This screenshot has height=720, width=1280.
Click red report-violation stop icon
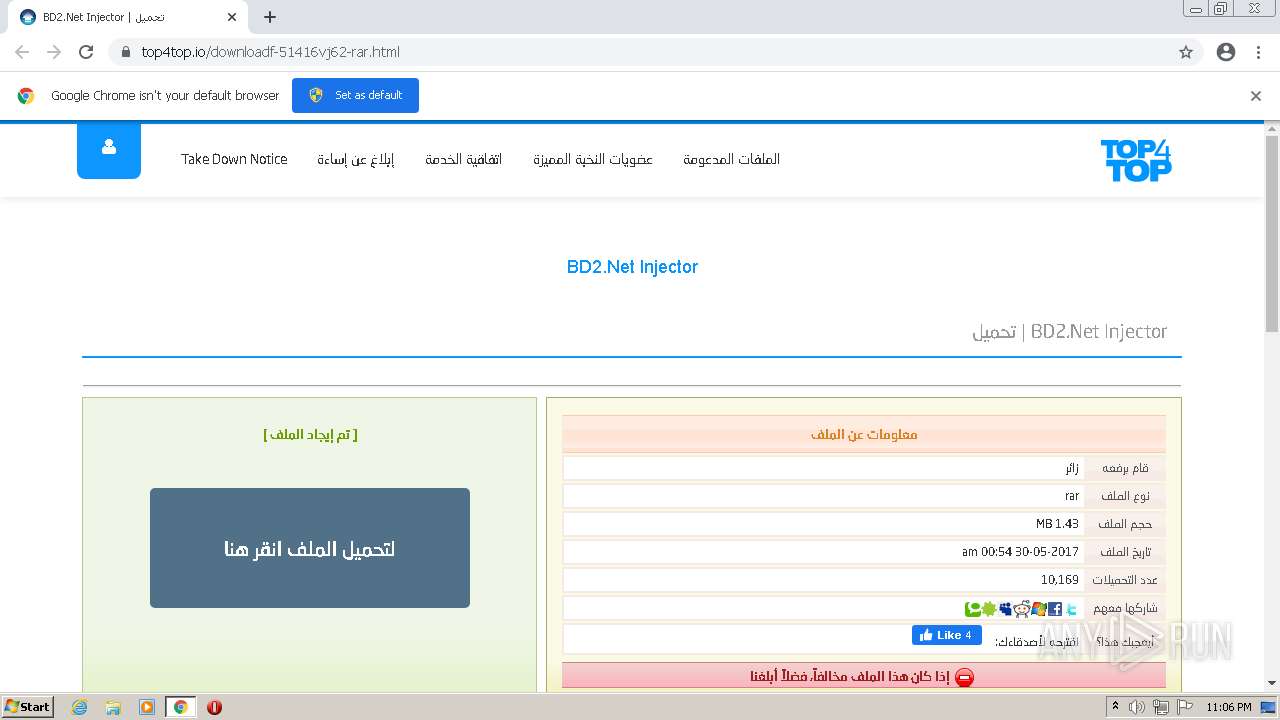(x=964, y=677)
